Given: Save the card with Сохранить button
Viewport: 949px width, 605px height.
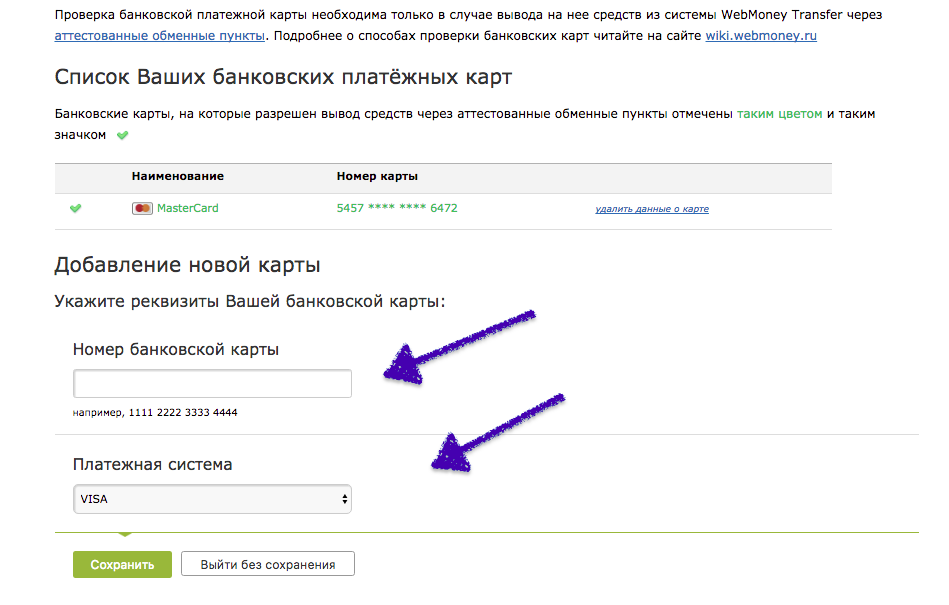Looking at the screenshot, I should click(122, 564).
